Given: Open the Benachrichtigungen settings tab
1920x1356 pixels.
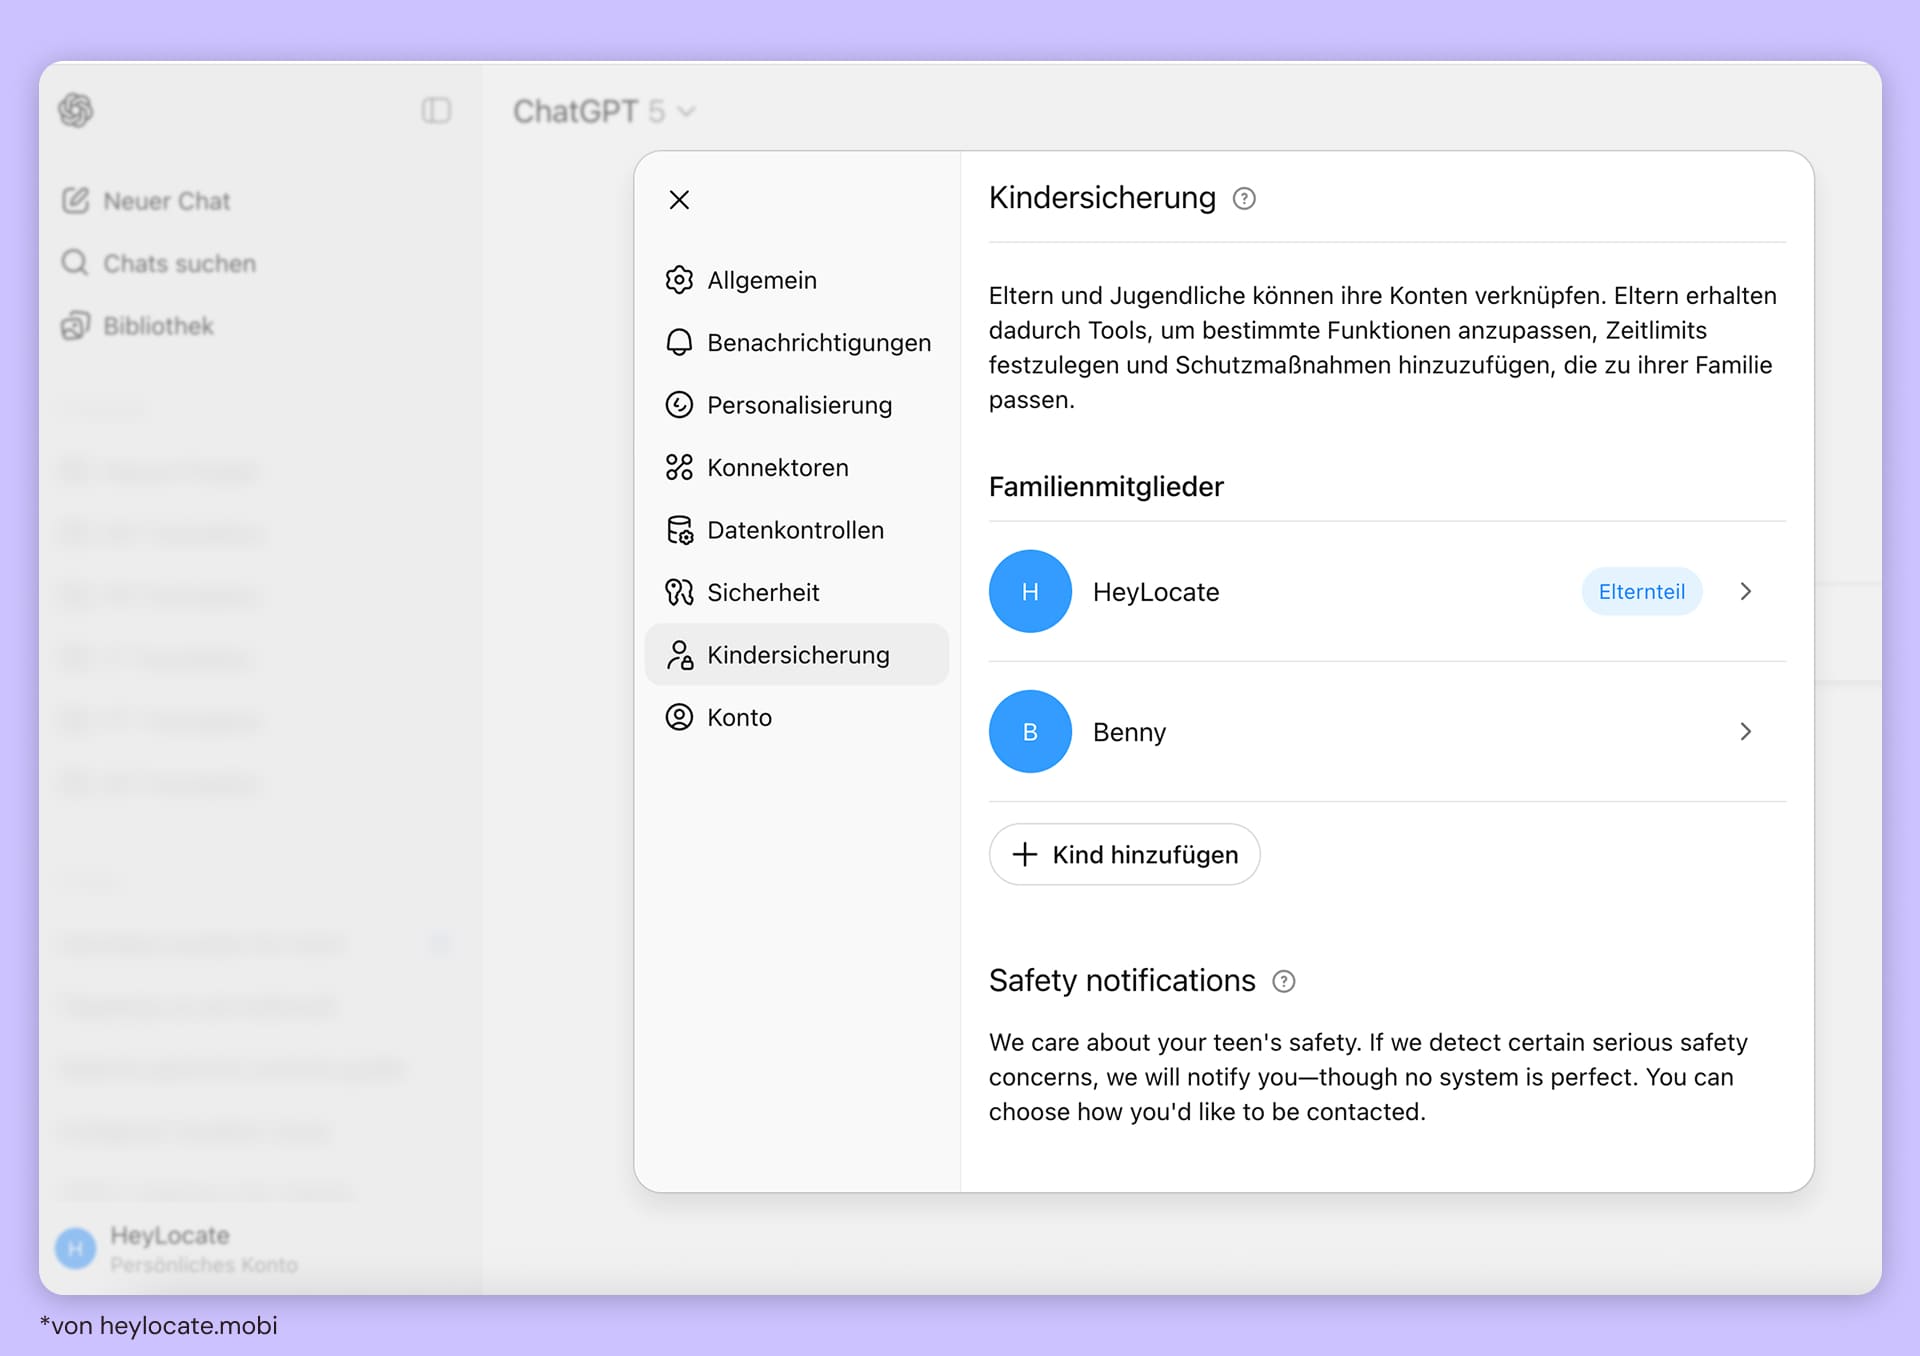Looking at the screenshot, I should click(x=797, y=342).
